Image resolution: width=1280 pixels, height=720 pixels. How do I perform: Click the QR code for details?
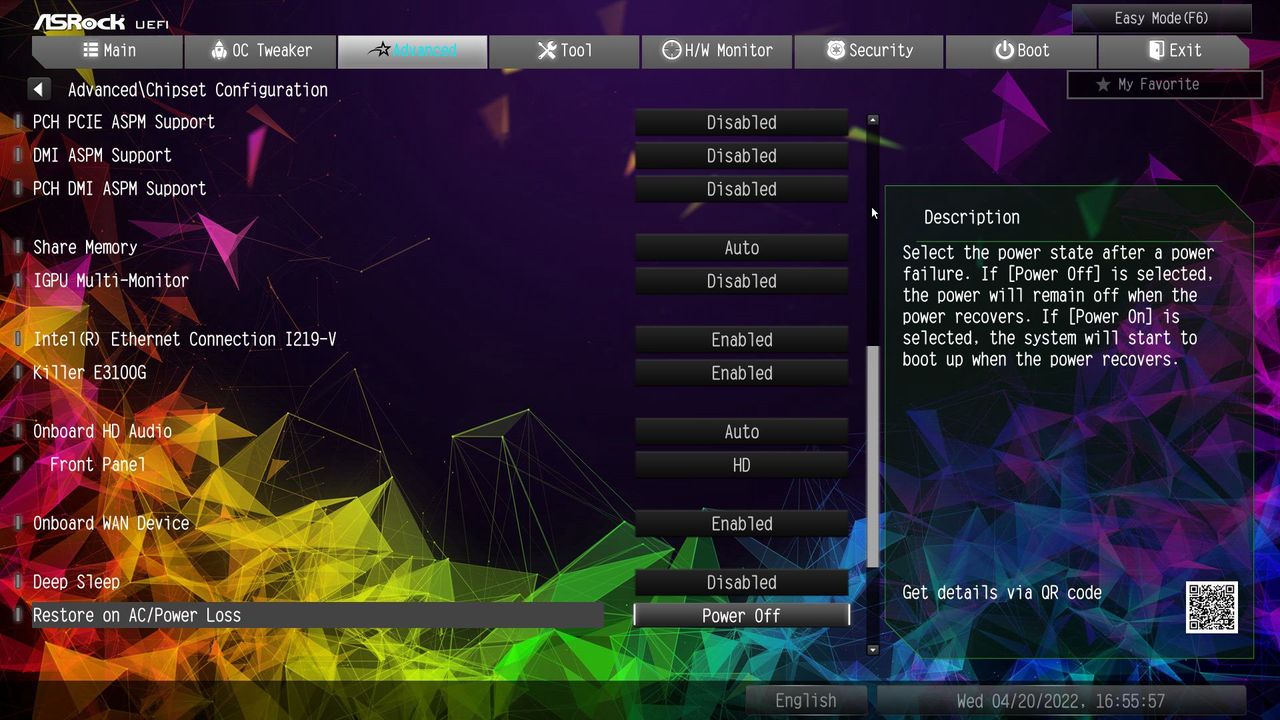click(1212, 607)
